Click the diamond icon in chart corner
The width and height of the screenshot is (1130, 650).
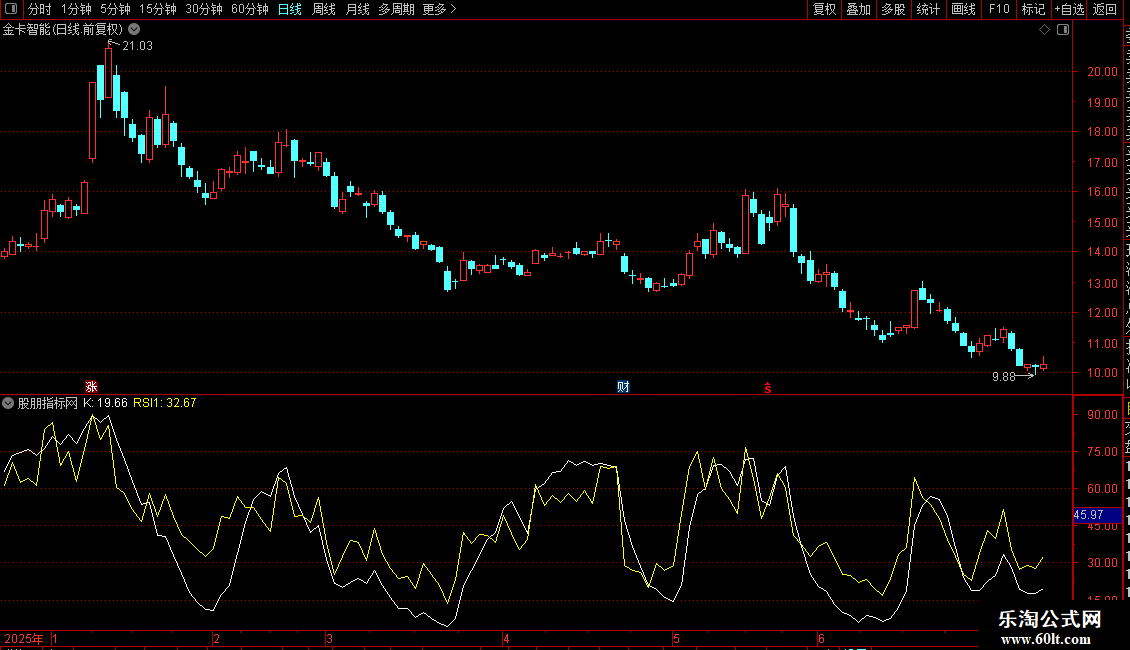point(1044,30)
